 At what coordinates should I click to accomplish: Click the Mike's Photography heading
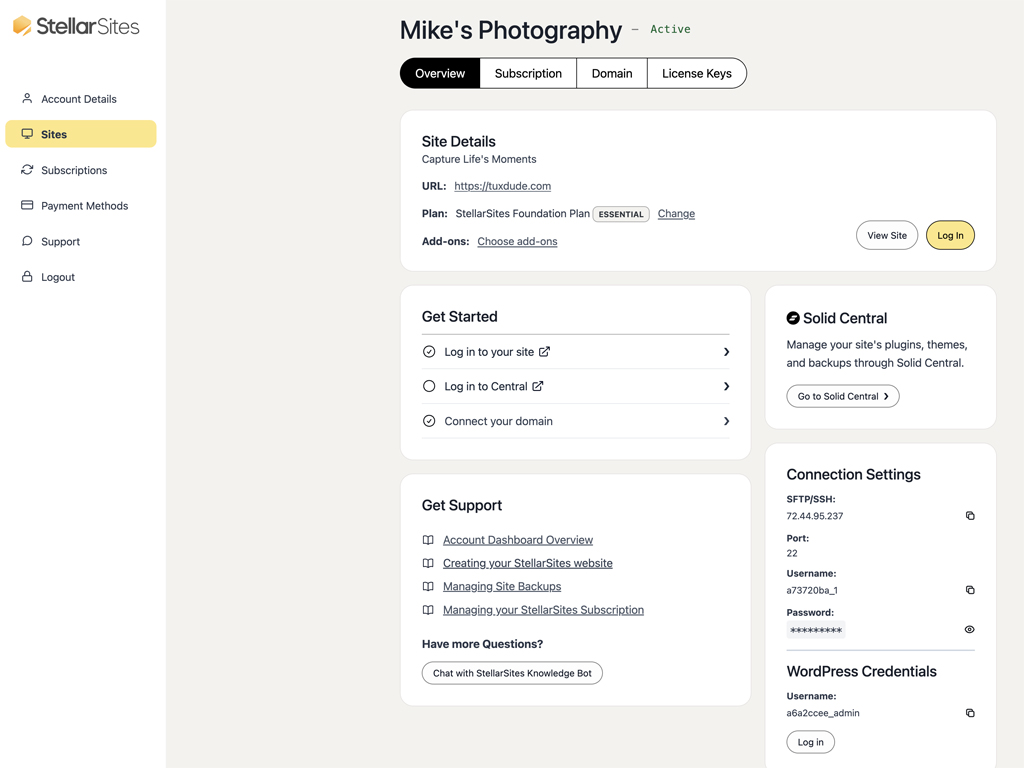(511, 30)
